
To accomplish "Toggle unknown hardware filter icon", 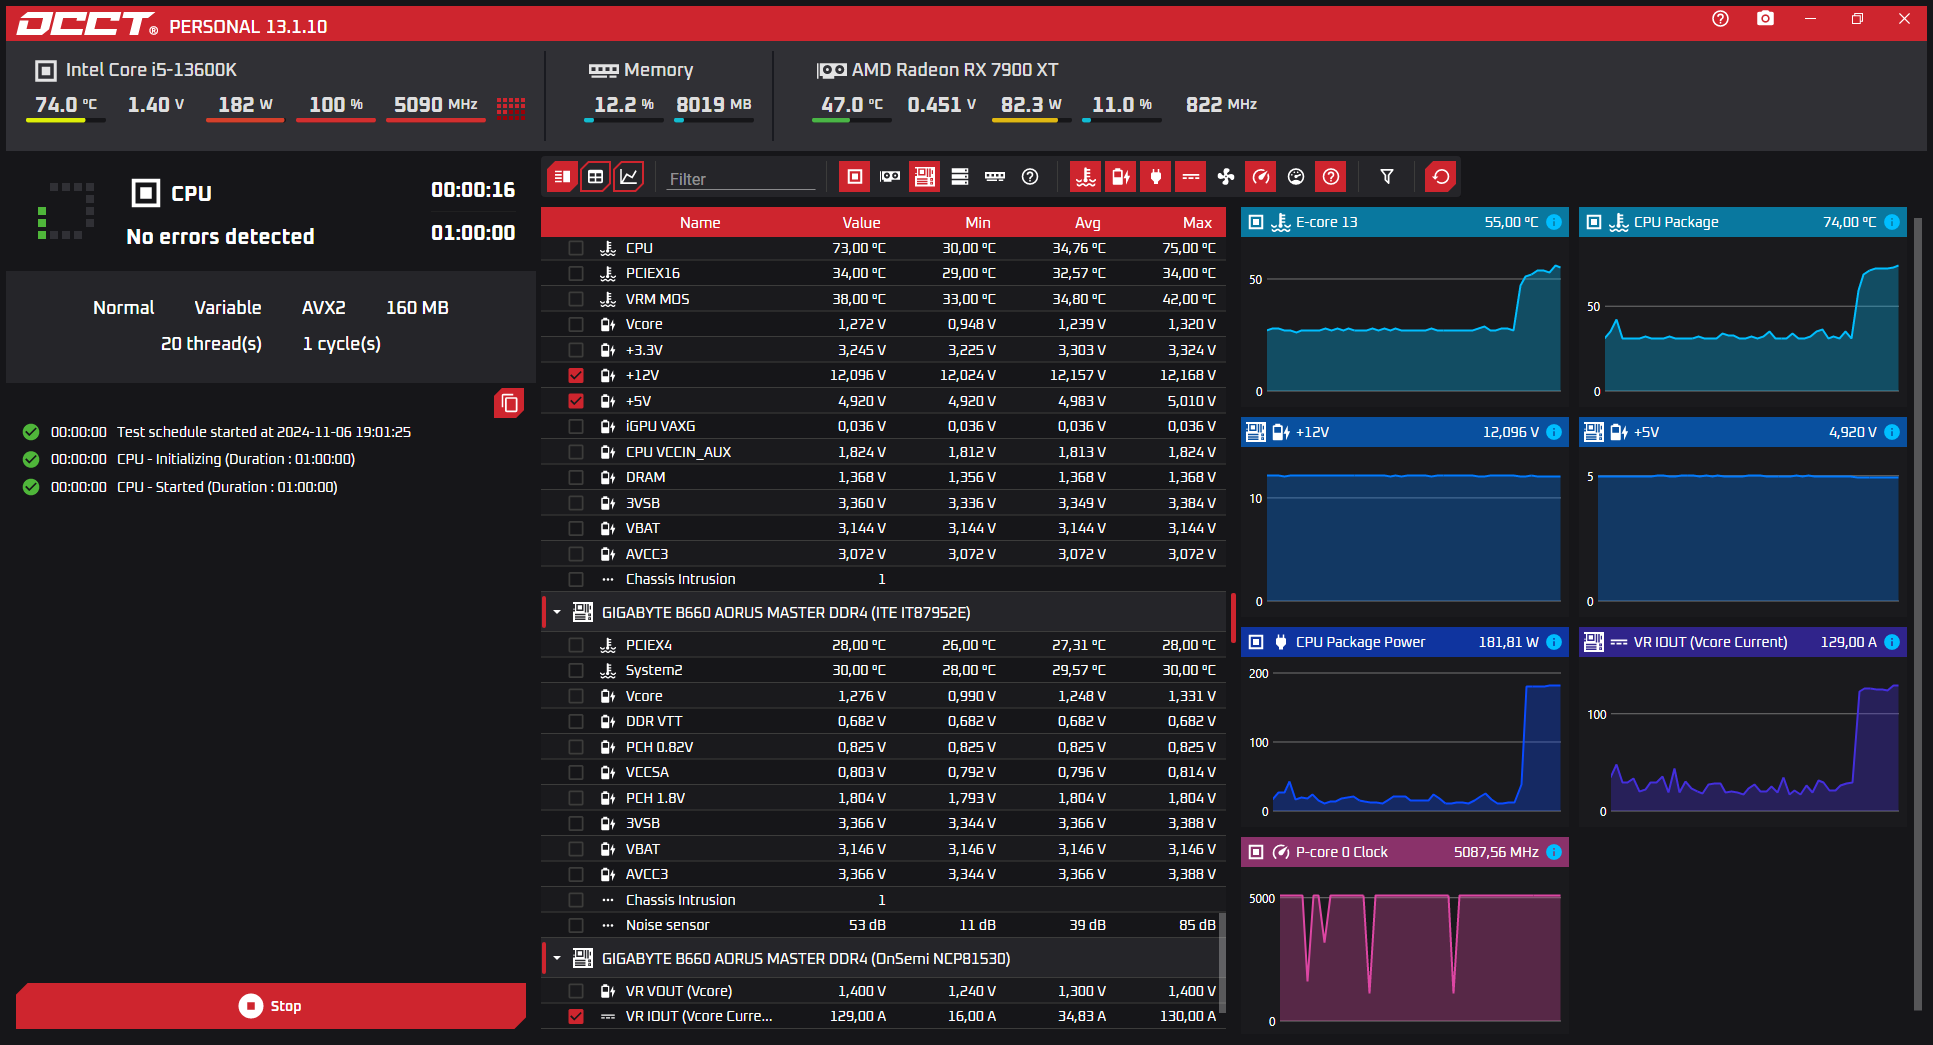I will pos(1030,177).
